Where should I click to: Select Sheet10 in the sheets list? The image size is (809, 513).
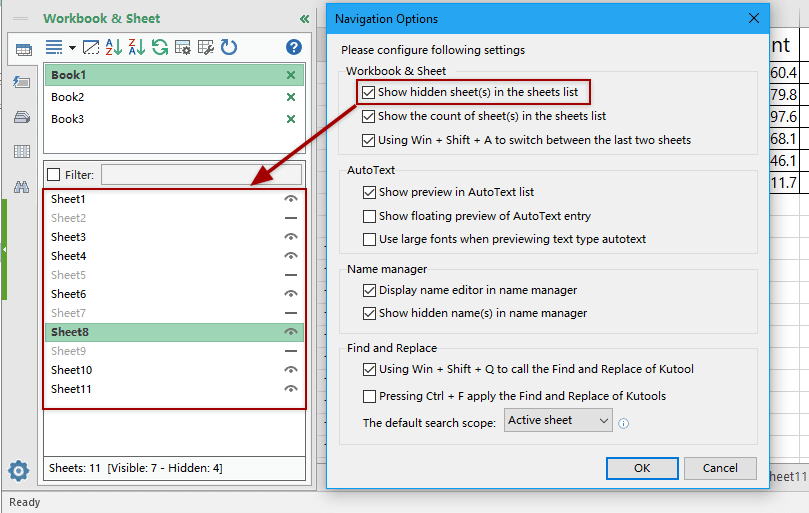click(71, 370)
